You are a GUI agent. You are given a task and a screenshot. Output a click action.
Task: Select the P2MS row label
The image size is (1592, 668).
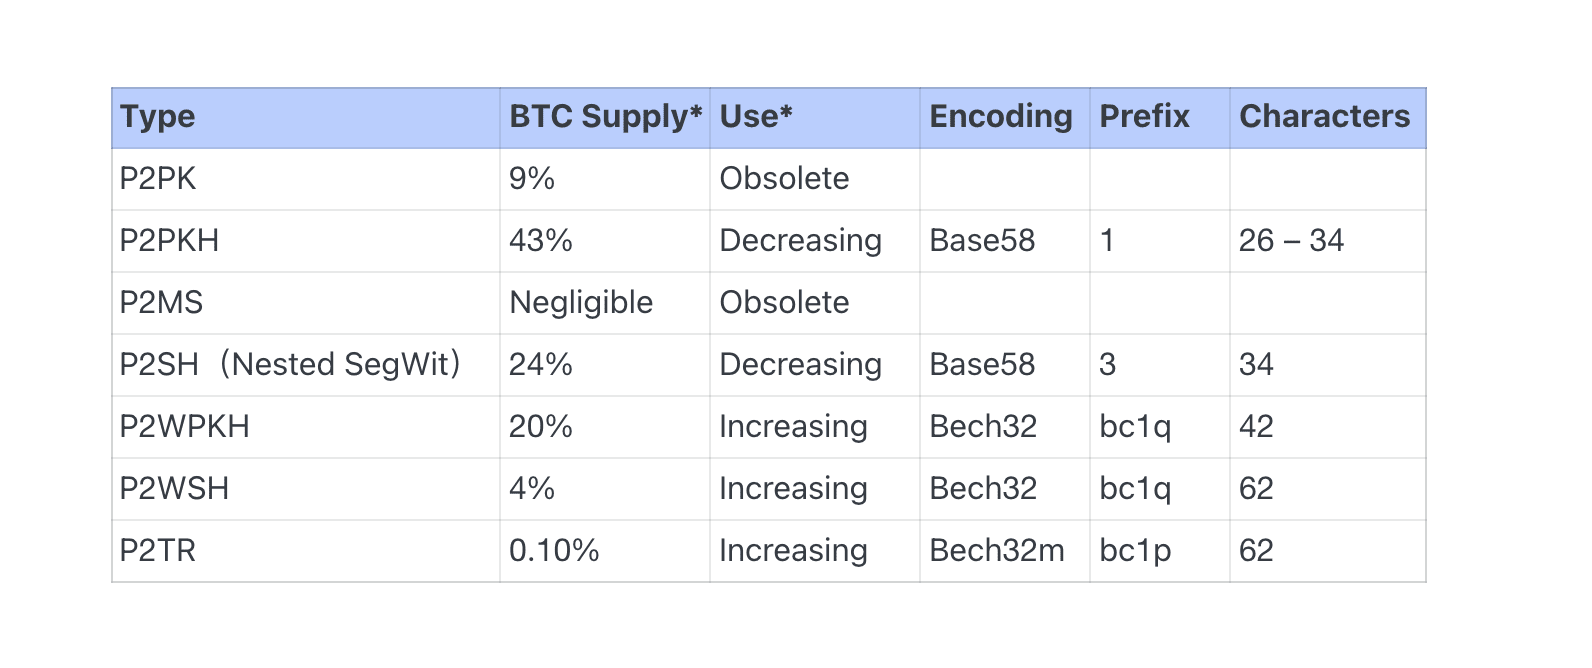pos(161,303)
